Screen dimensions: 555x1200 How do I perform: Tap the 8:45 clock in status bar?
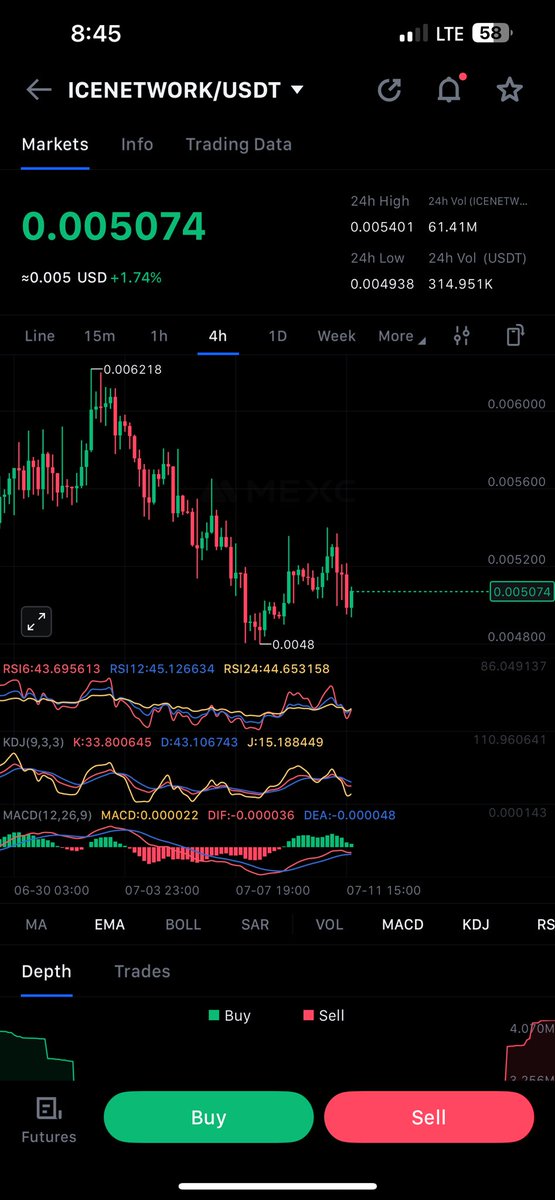[x=96, y=33]
